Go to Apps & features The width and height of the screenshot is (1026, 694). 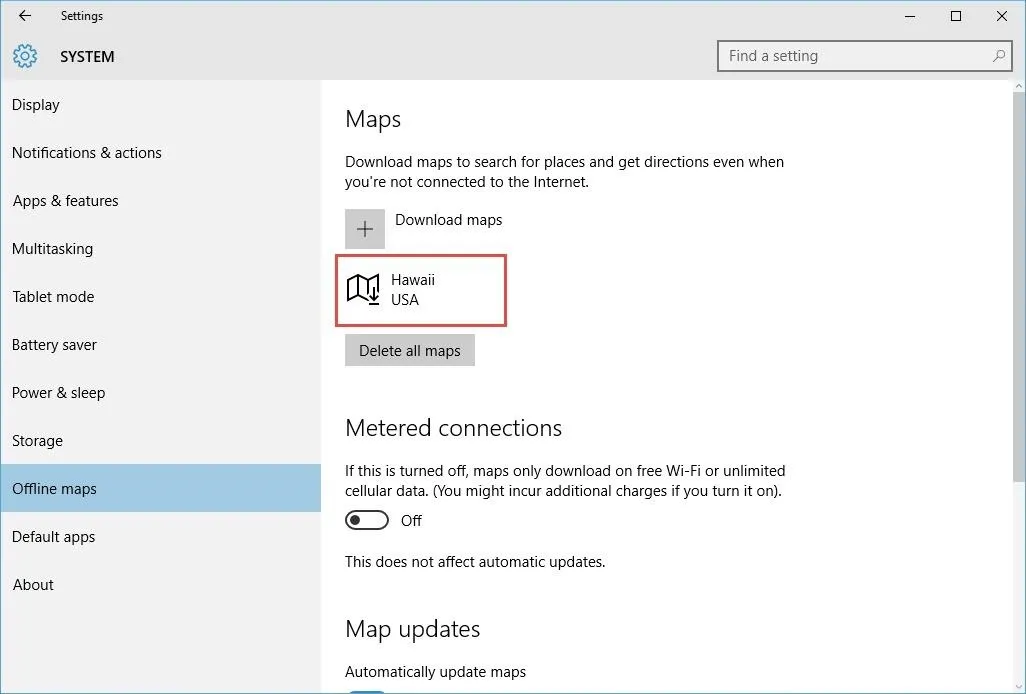(160, 201)
